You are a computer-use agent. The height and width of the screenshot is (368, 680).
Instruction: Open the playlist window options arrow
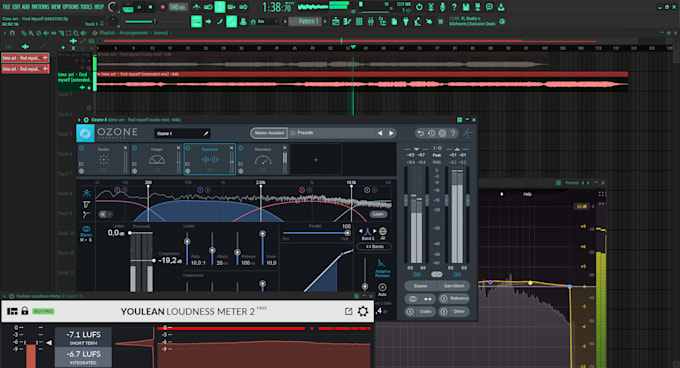5,33
